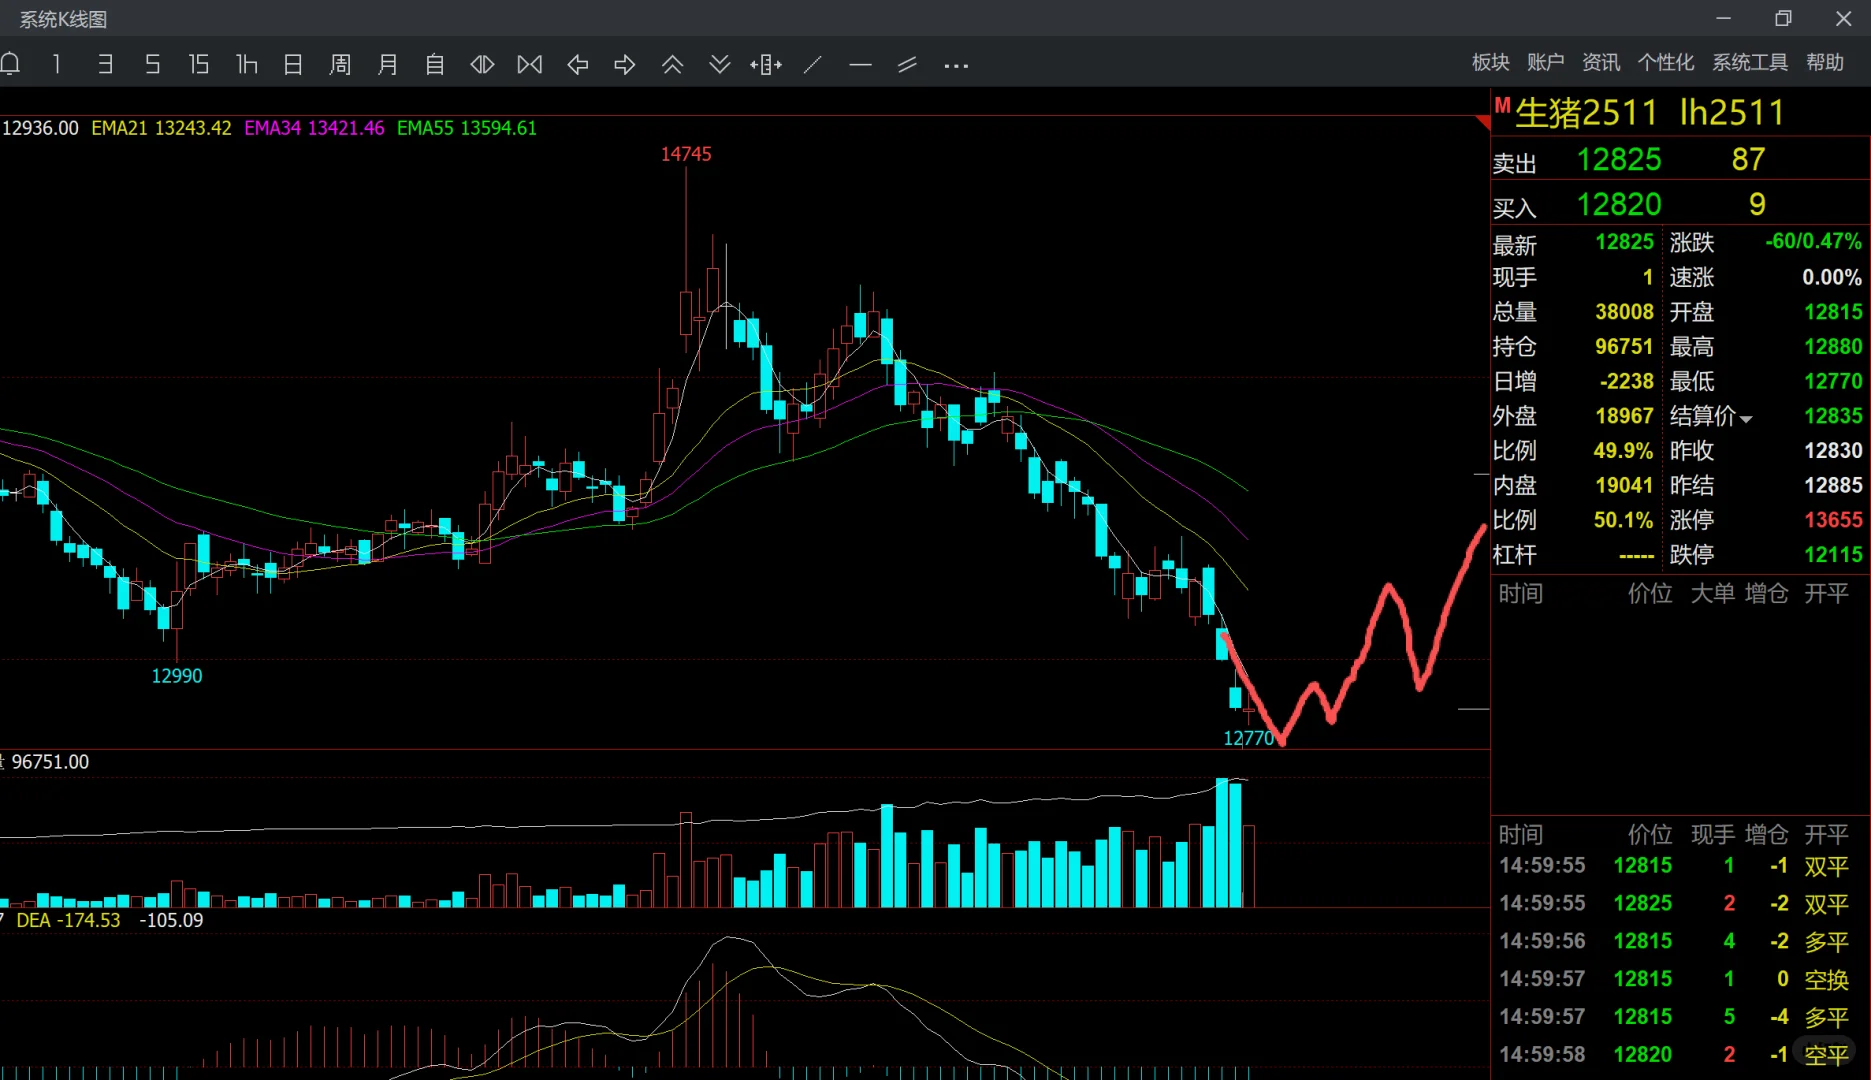Click the horizontal range stretch icon

(x=766, y=65)
